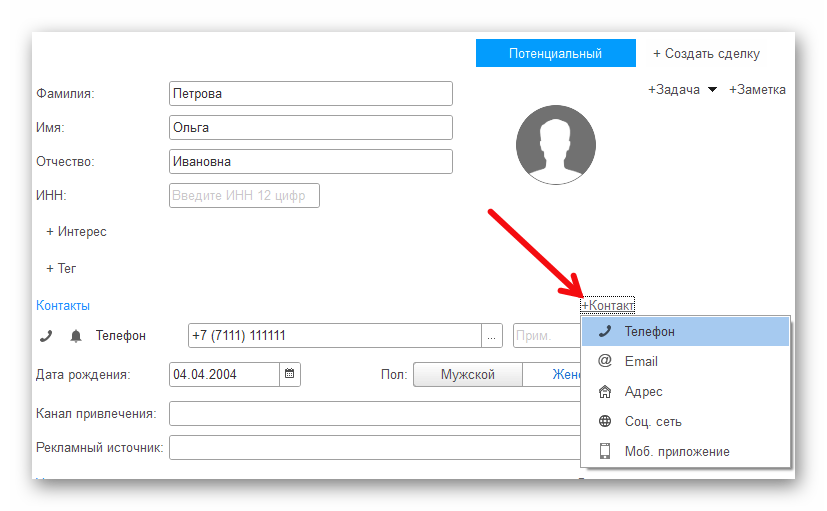Add a note with +Заметка
Image resolution: width=827 pixels, height=511 pixels.
tap(757, 90)
